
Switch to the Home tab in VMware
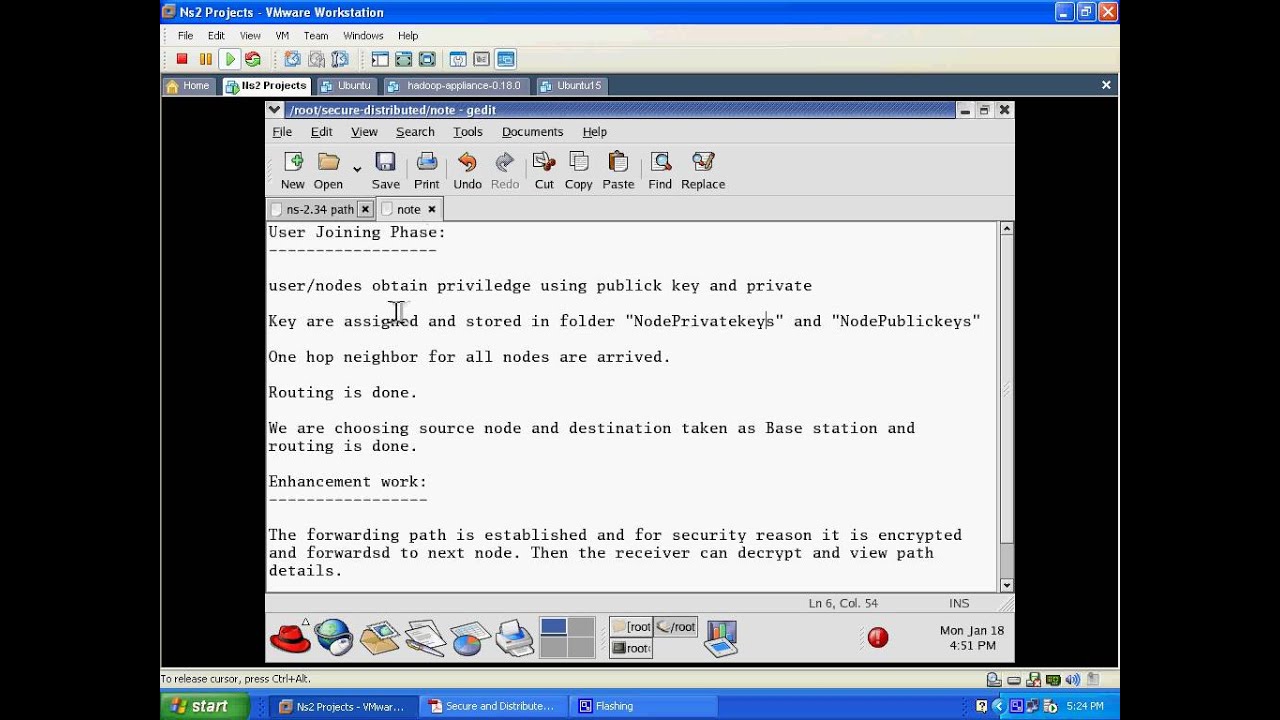188,86
